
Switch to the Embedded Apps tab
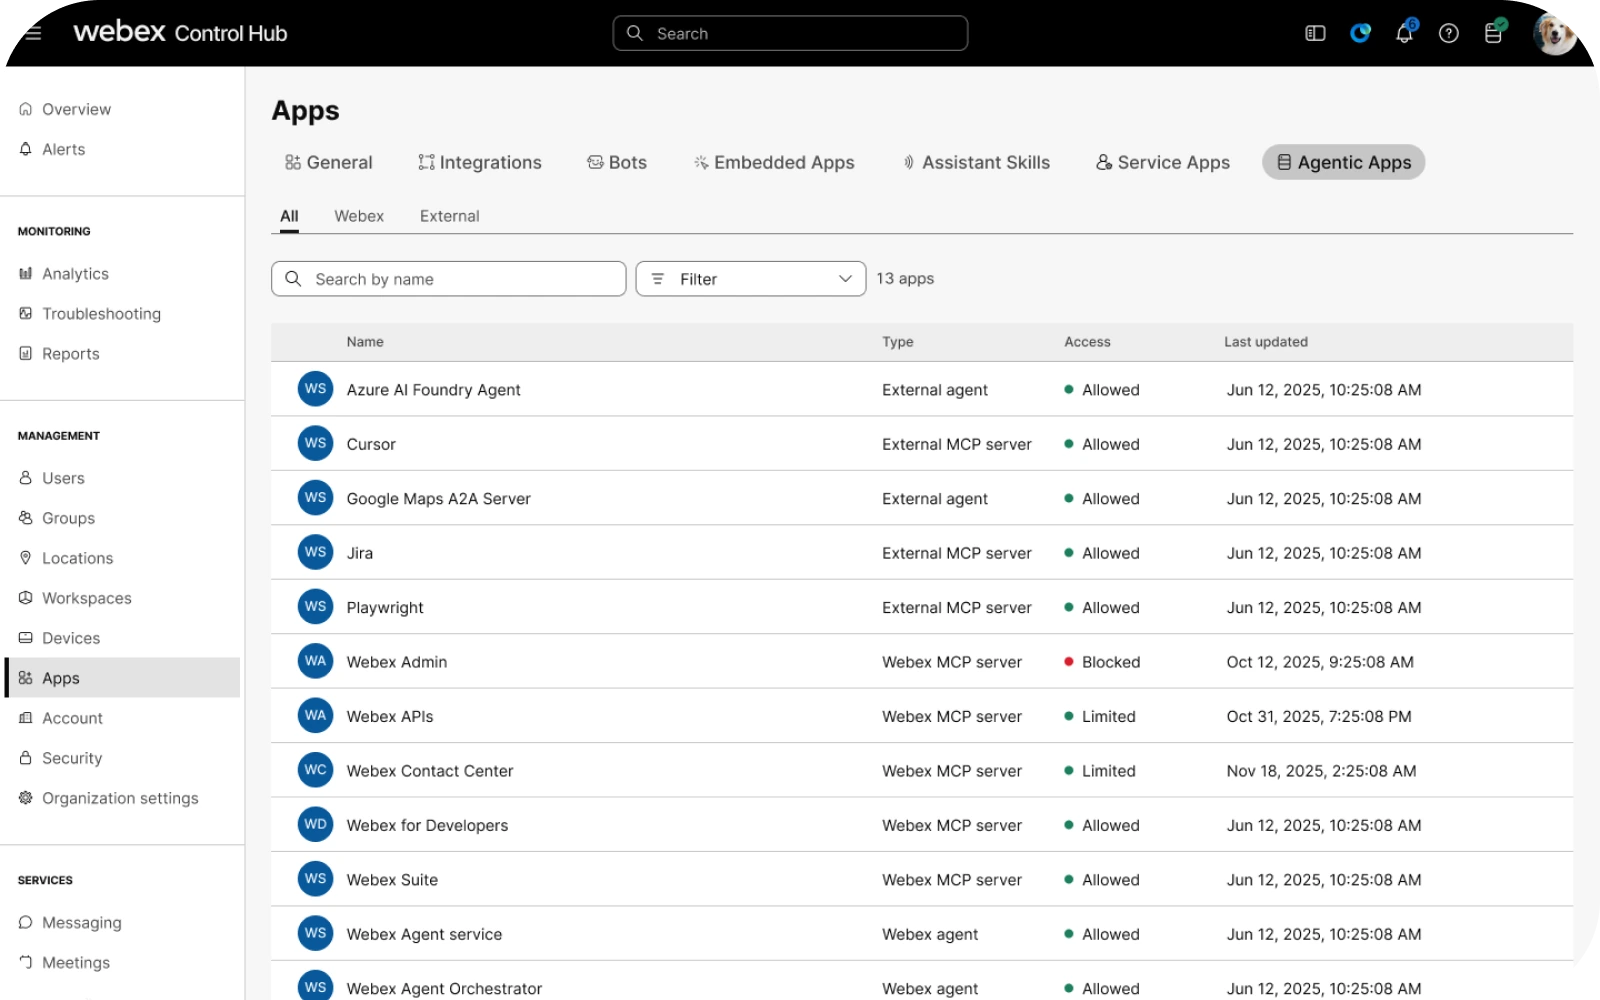pos(774,162)
